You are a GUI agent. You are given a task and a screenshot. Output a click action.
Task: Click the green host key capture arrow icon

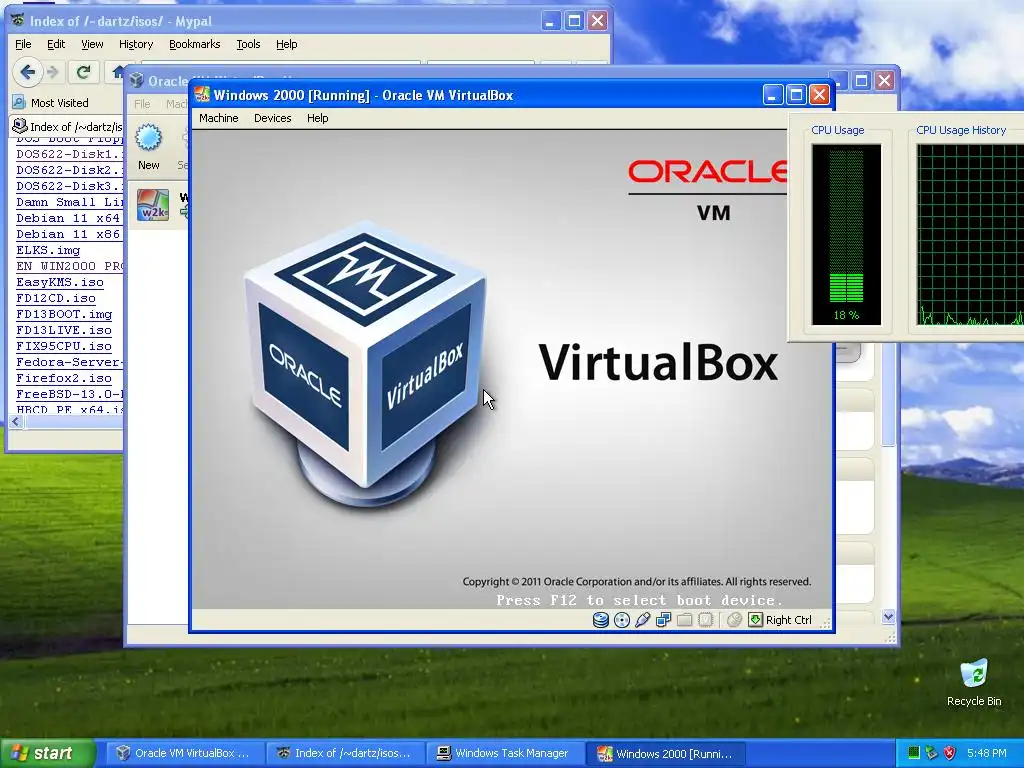click(755, 620)
